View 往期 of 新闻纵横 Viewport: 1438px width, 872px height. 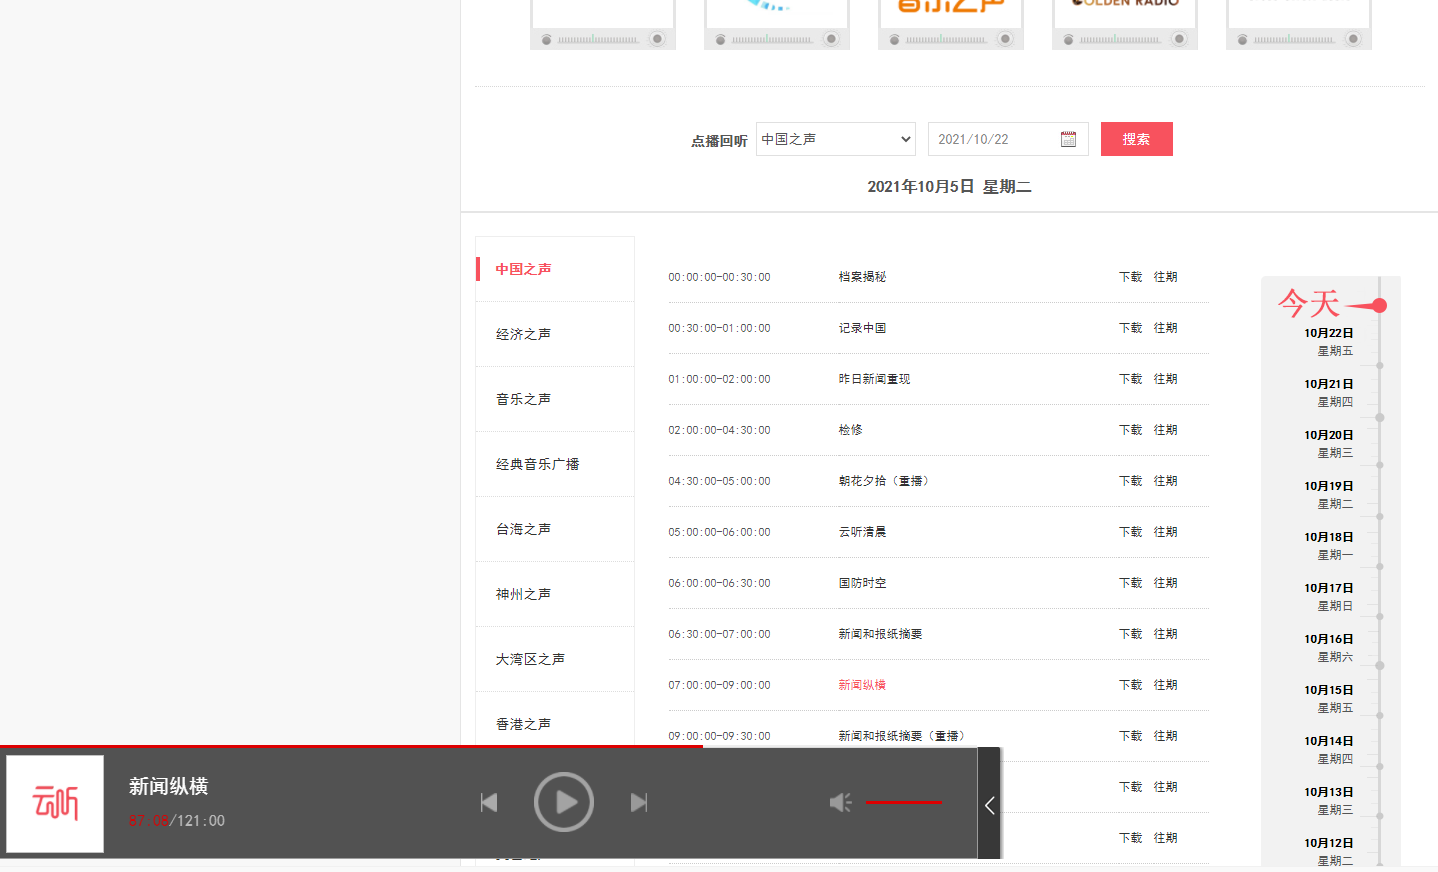click(x=1166, y=685)
